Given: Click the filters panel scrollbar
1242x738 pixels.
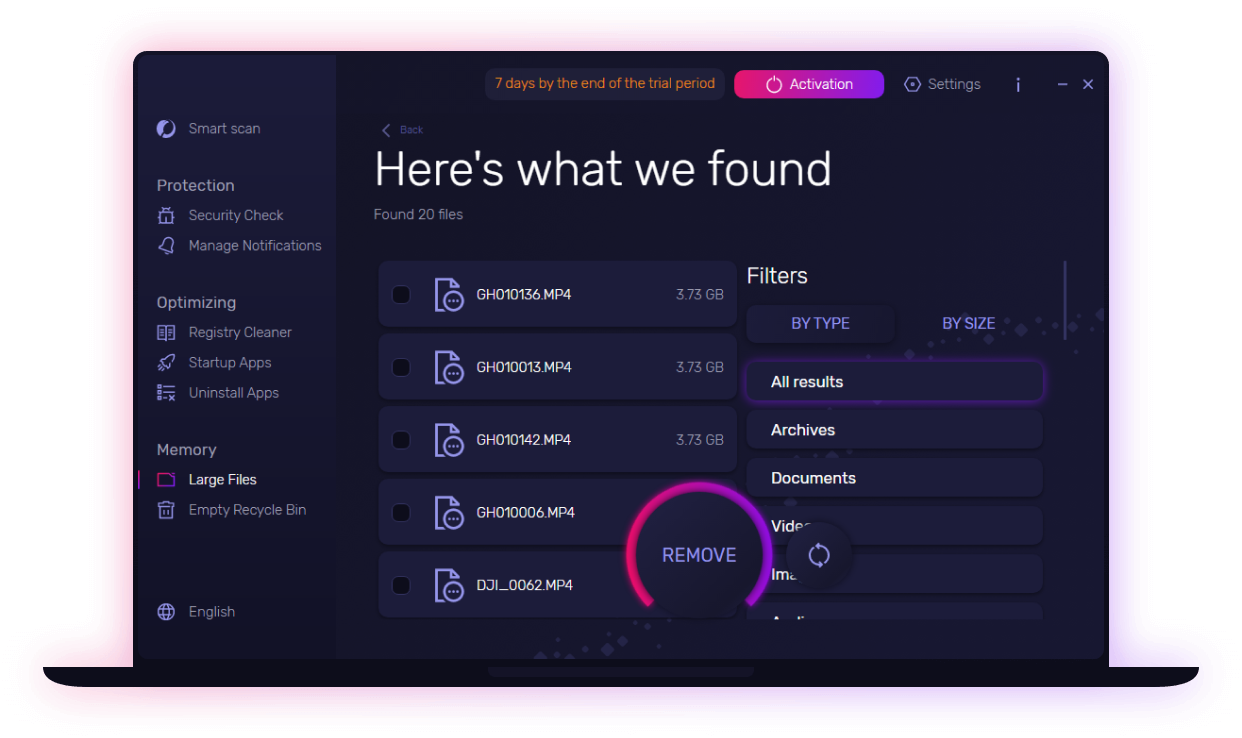Looking at the screenshot, I should 1065,300.
